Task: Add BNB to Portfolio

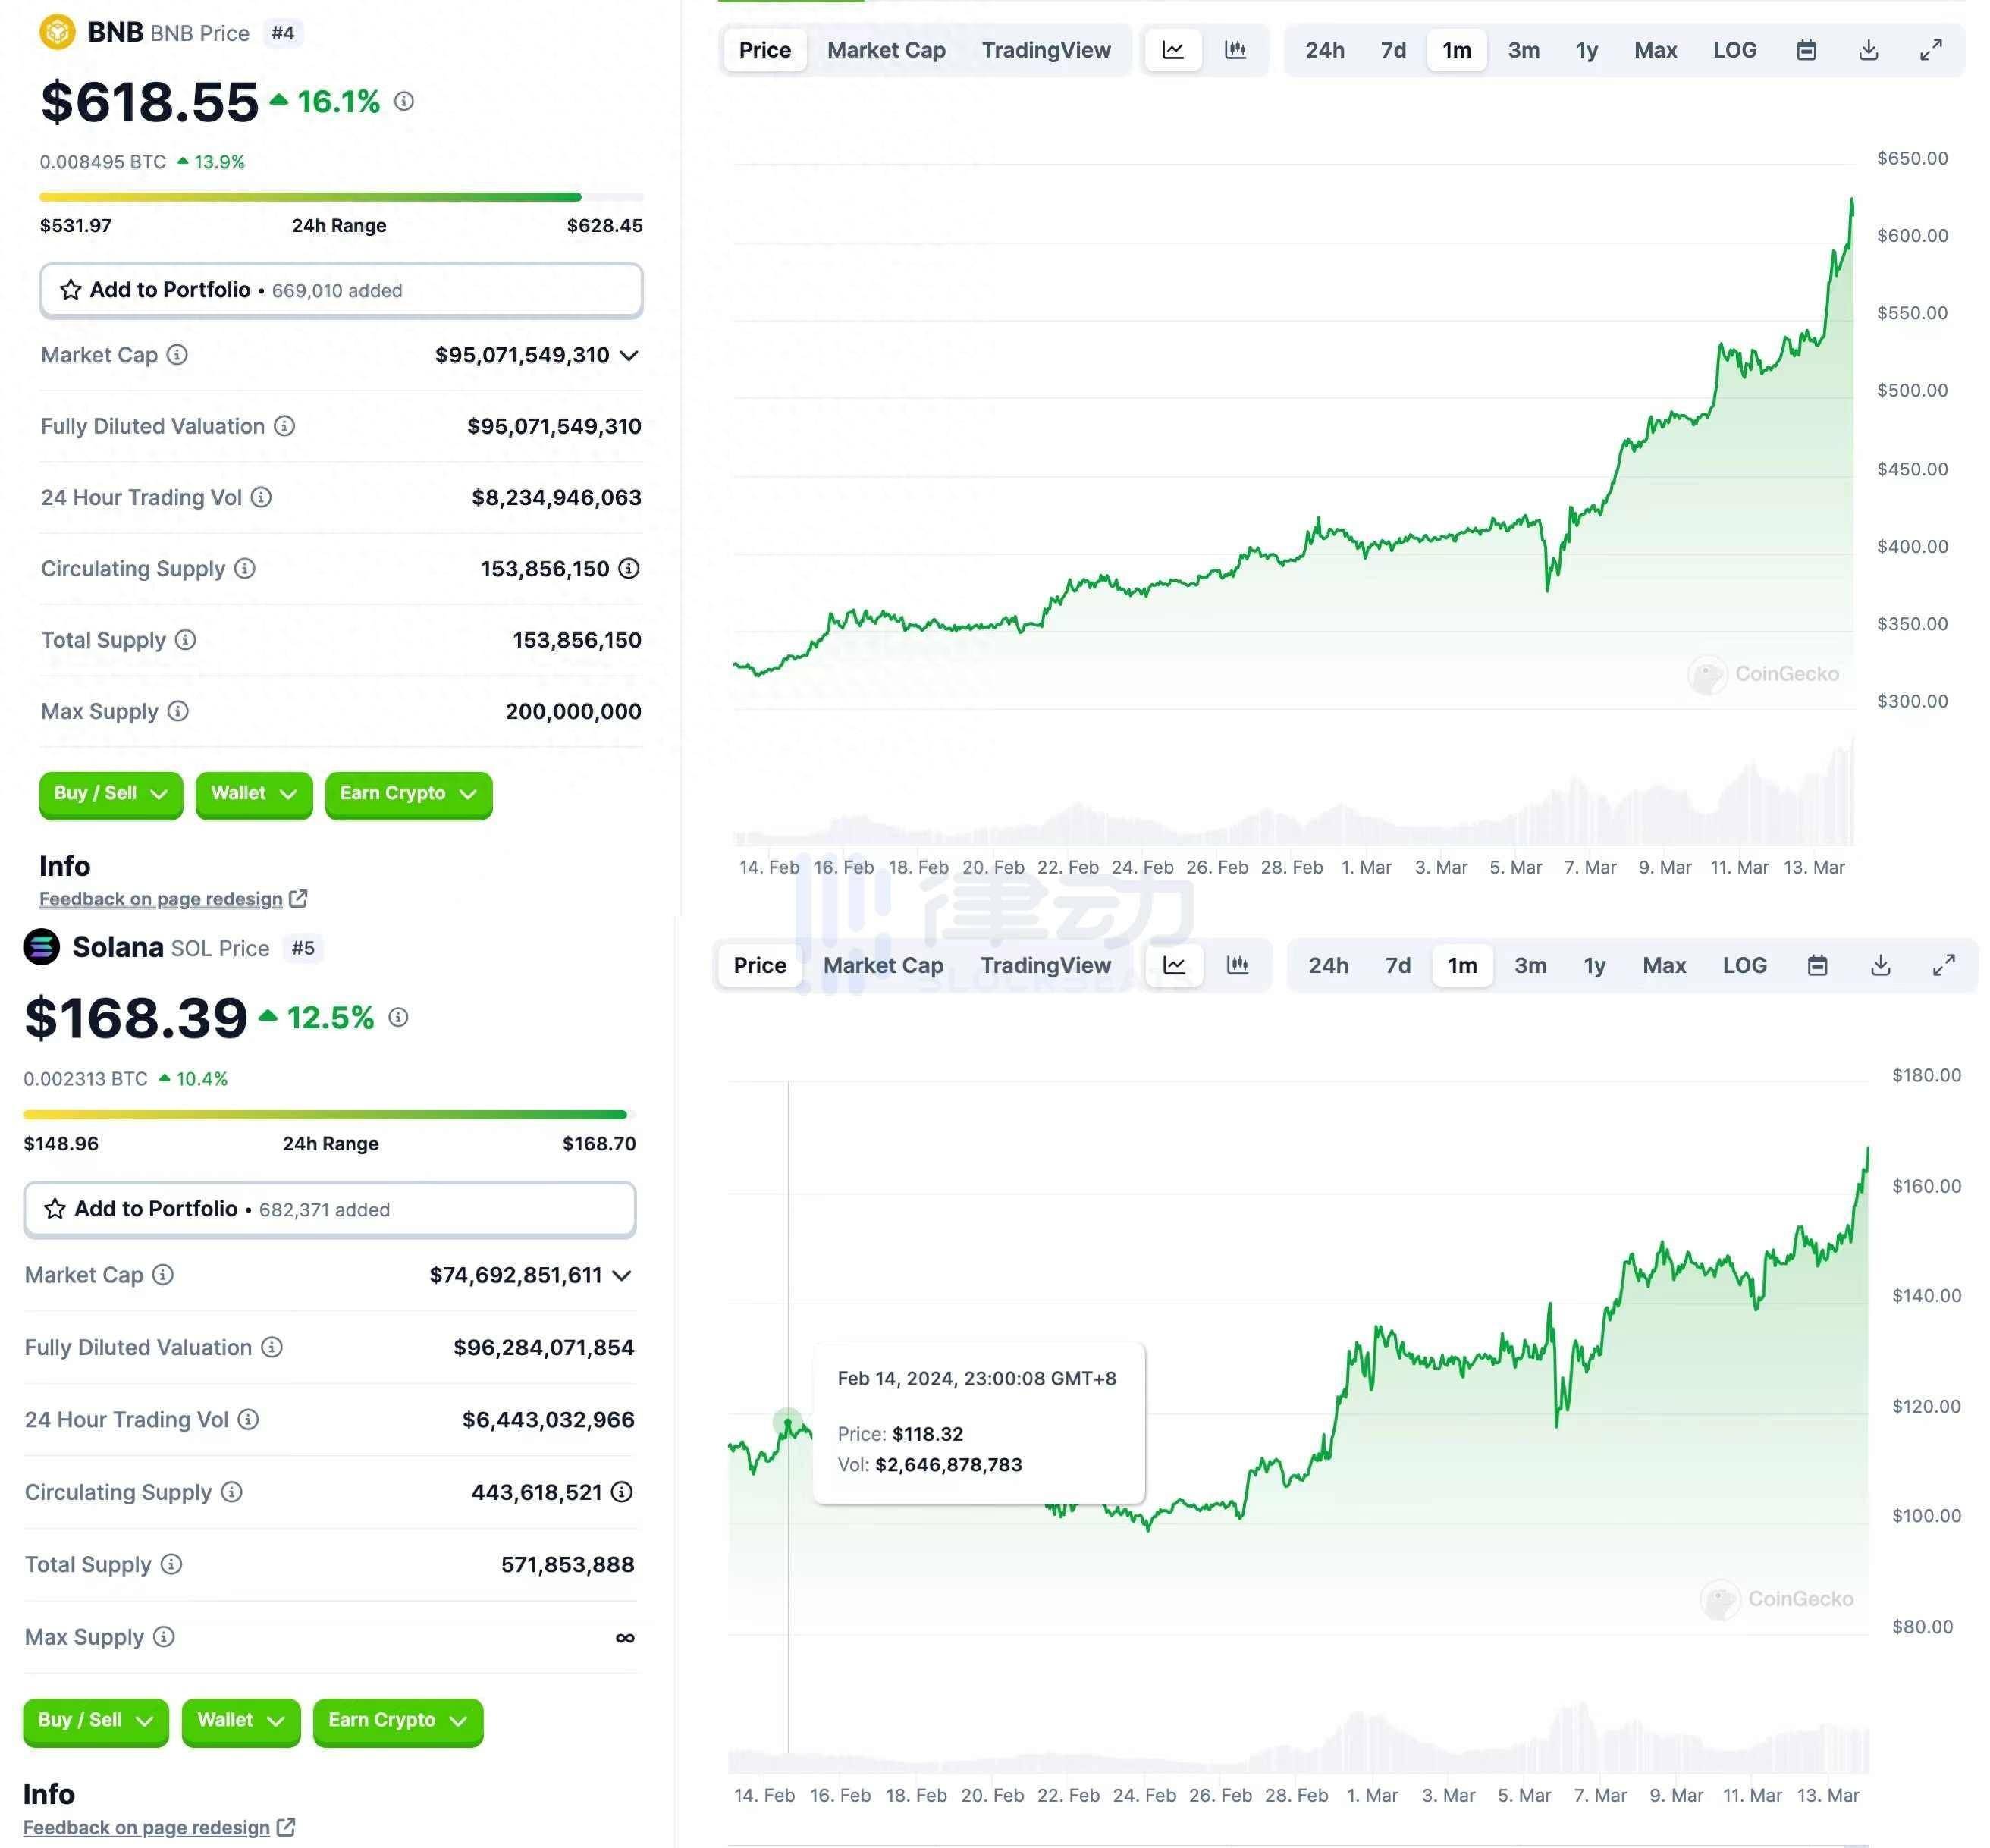Action: click(340, 290)
